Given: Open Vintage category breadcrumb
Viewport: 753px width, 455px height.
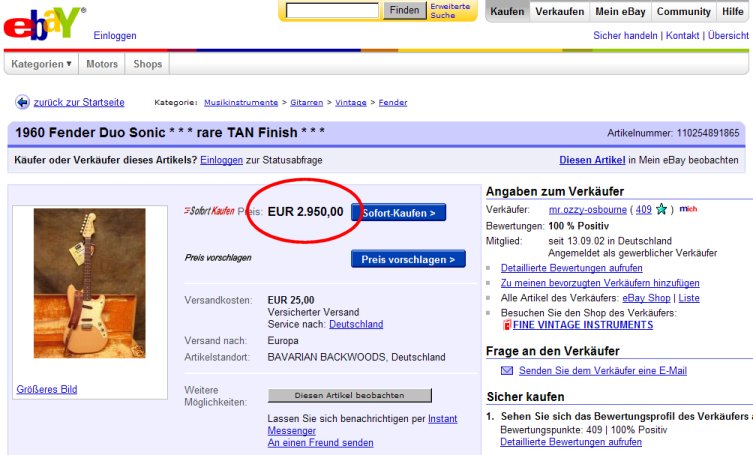Looking at the screenshot, I should [351, 102].
